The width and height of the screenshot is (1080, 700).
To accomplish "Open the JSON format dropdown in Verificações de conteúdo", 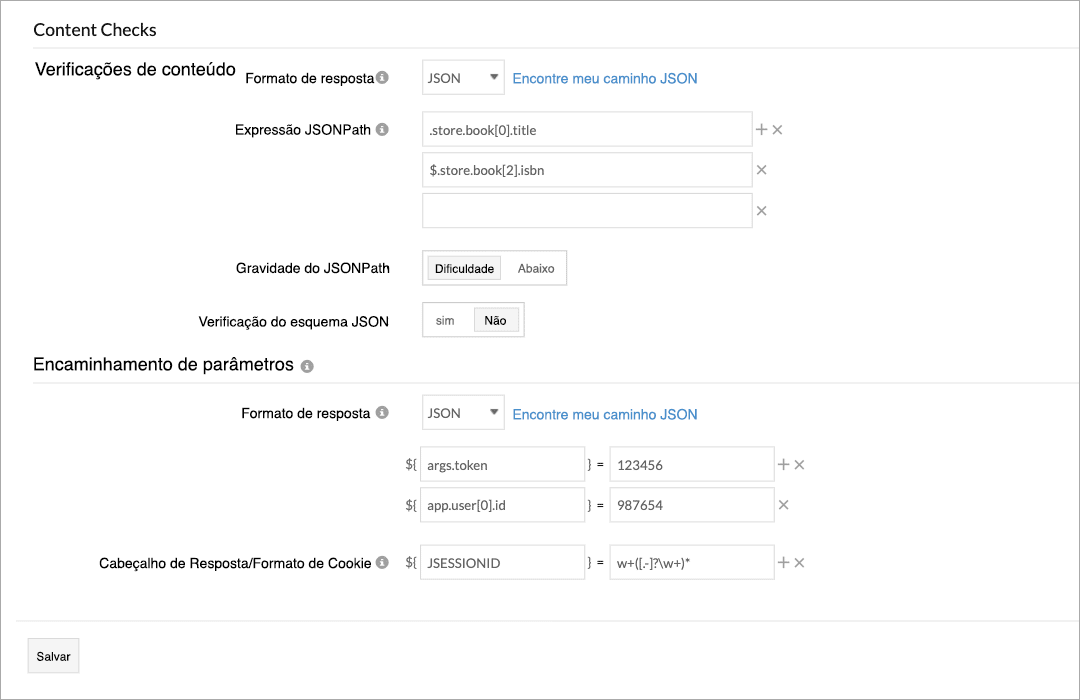I will point(462,76).
